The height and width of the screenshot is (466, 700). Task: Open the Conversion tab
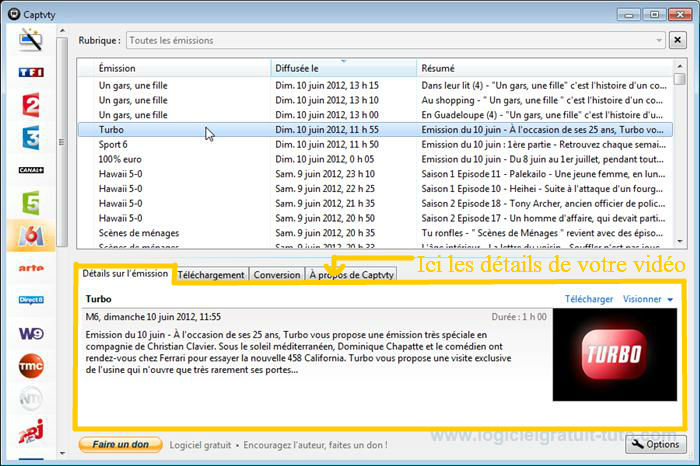tap(277, 275)
